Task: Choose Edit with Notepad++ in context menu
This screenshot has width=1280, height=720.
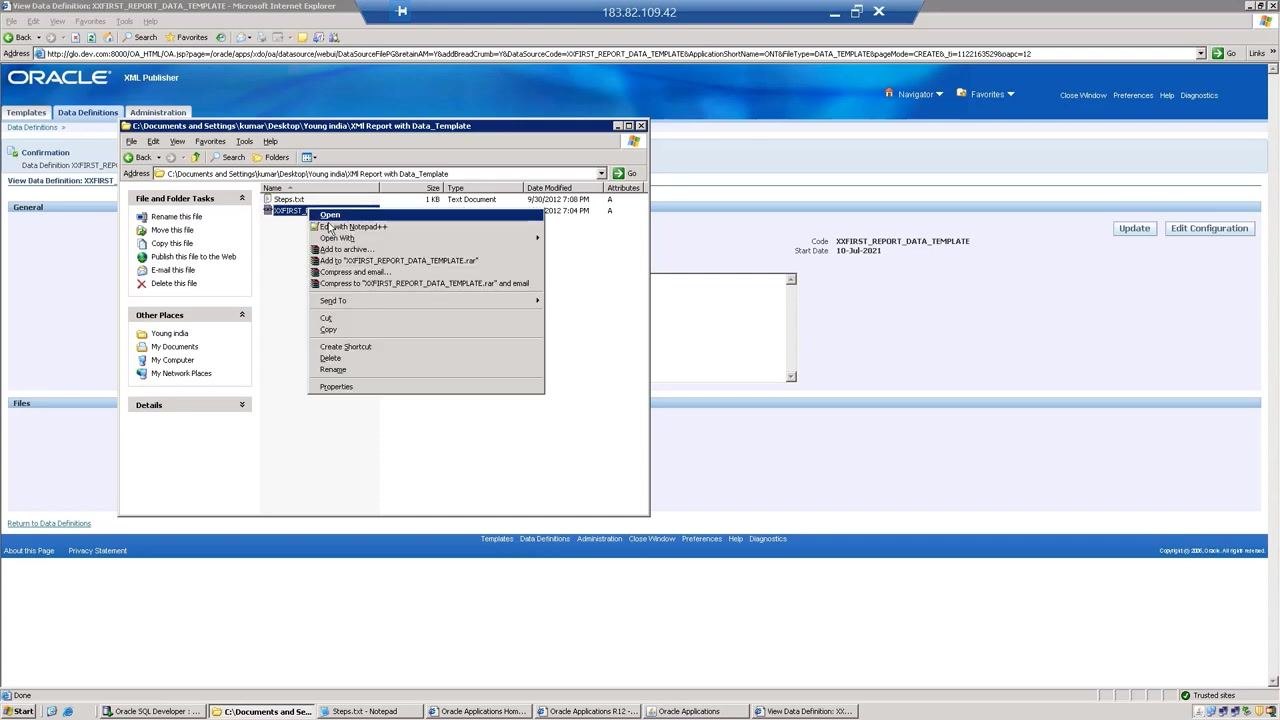Action: click(x=426, y=227)
